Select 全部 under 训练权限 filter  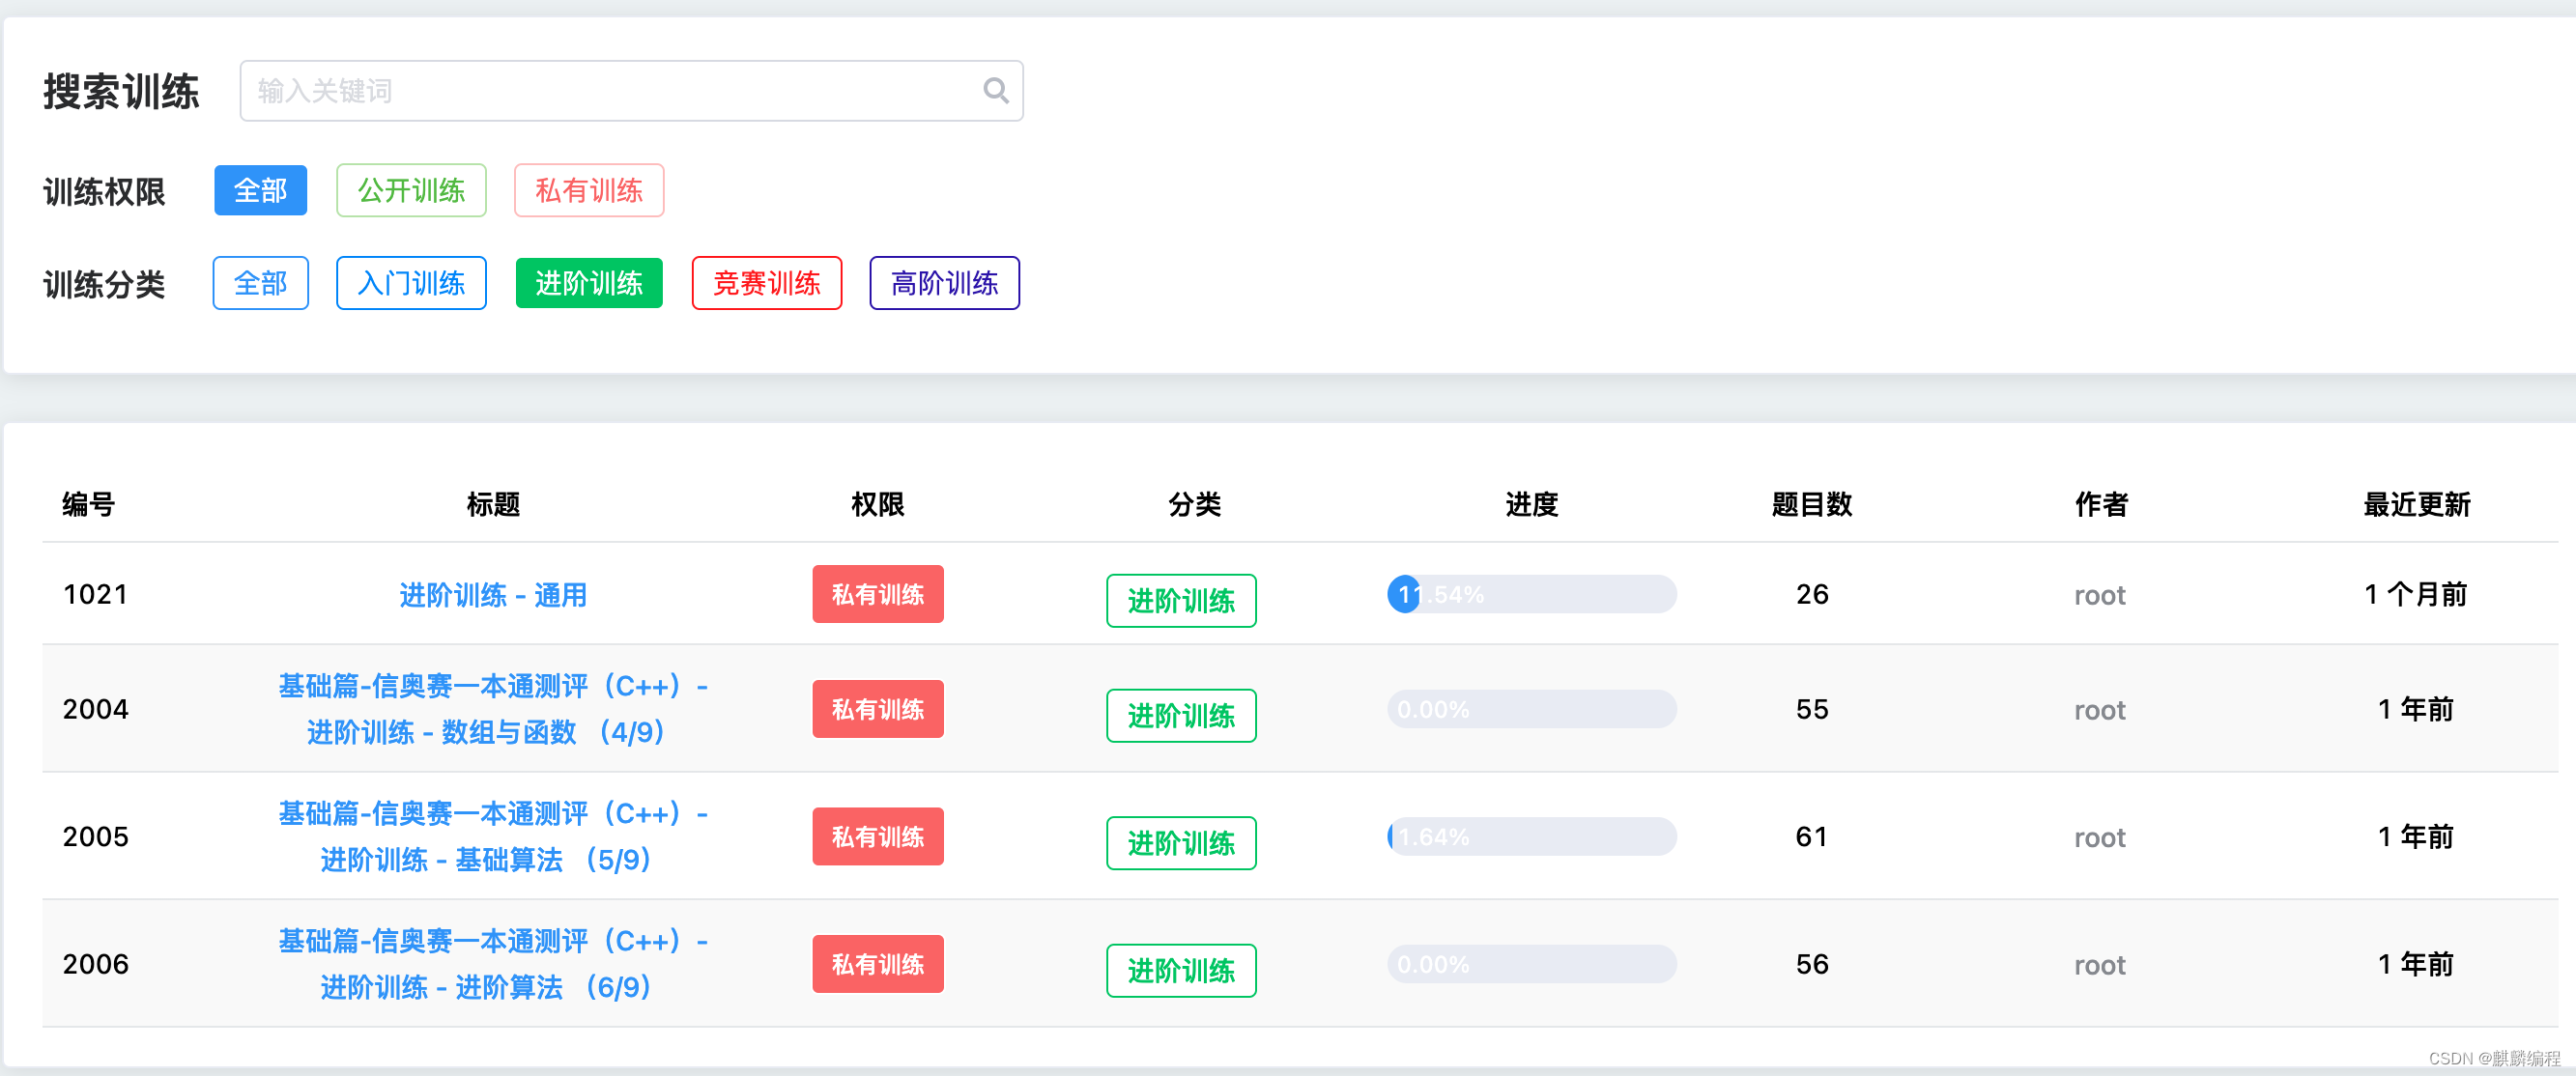pyautogui.click(x=260, y=190)
